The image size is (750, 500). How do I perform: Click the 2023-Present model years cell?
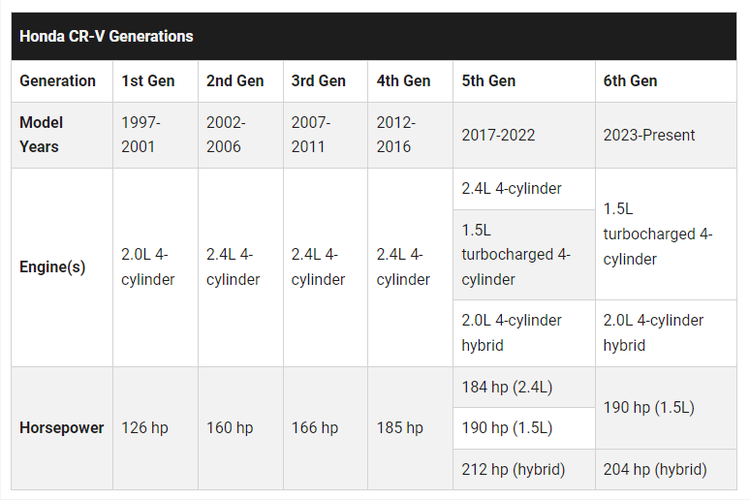click(649, 134)
